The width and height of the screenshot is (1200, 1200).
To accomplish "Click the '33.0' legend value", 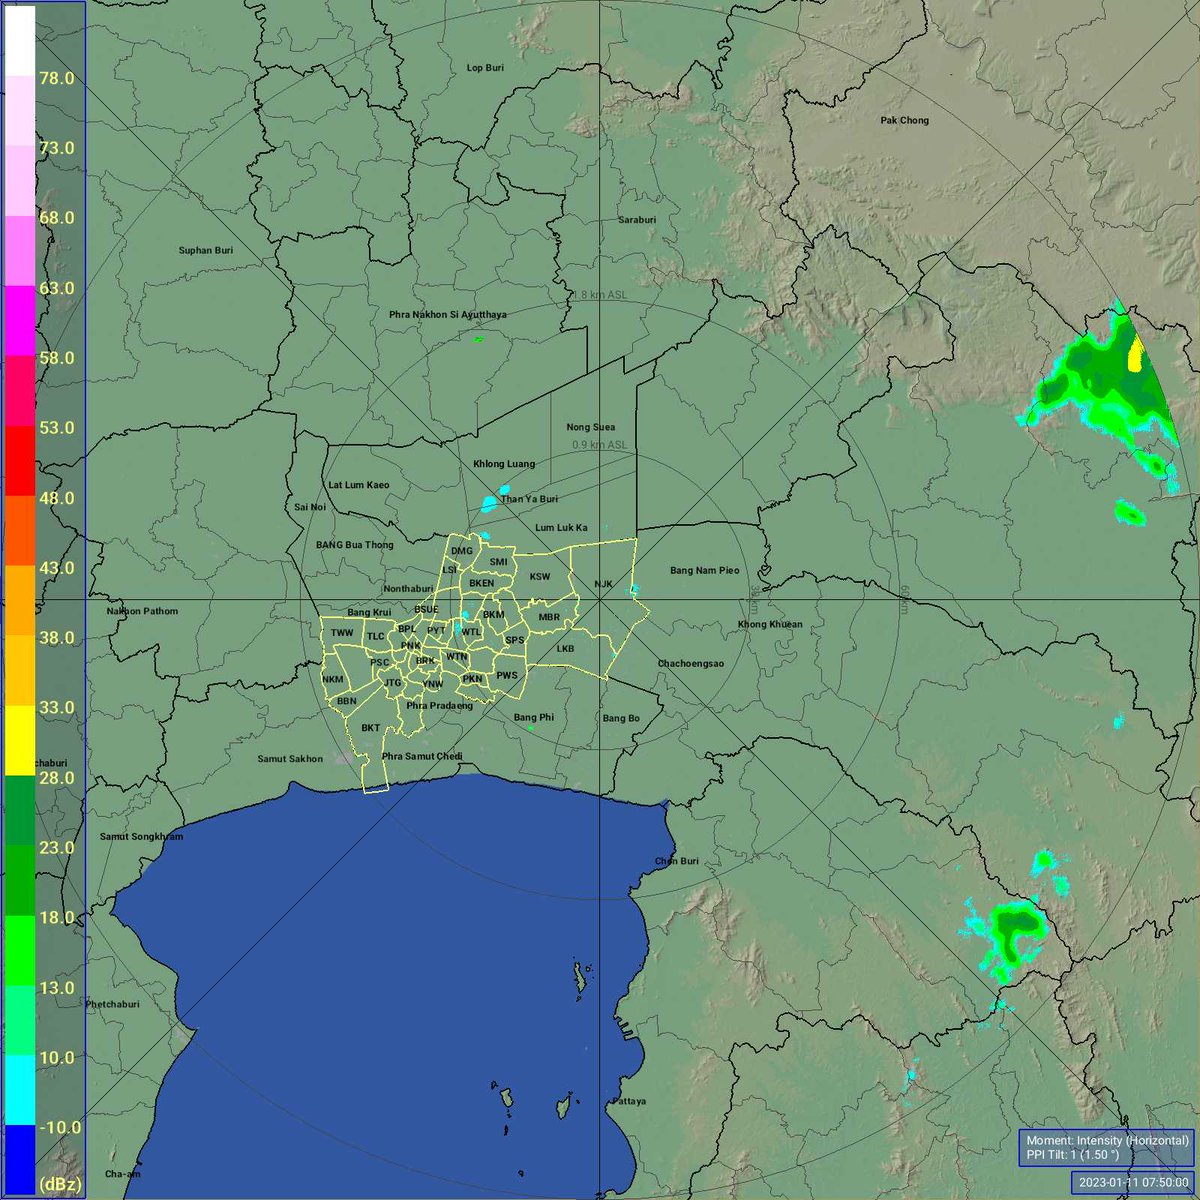I will tap(57, 707).
